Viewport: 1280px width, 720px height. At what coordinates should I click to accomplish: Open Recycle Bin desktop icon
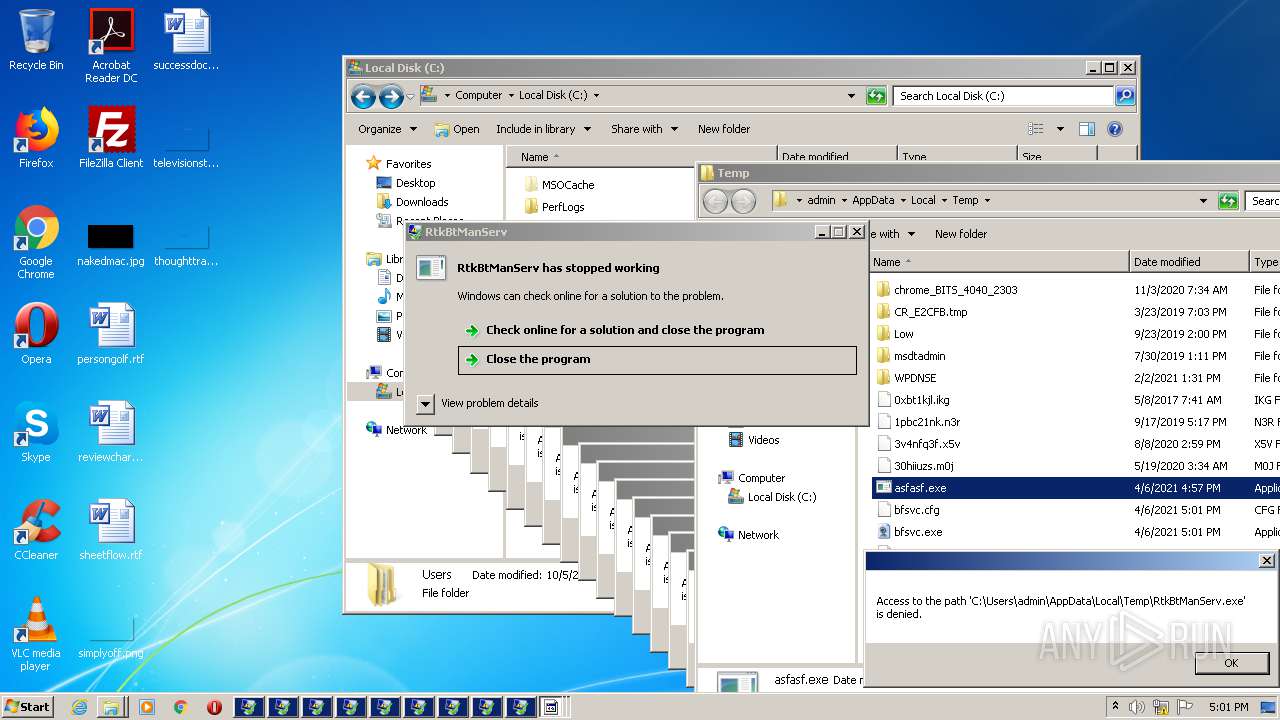click(x=36, y=40)
